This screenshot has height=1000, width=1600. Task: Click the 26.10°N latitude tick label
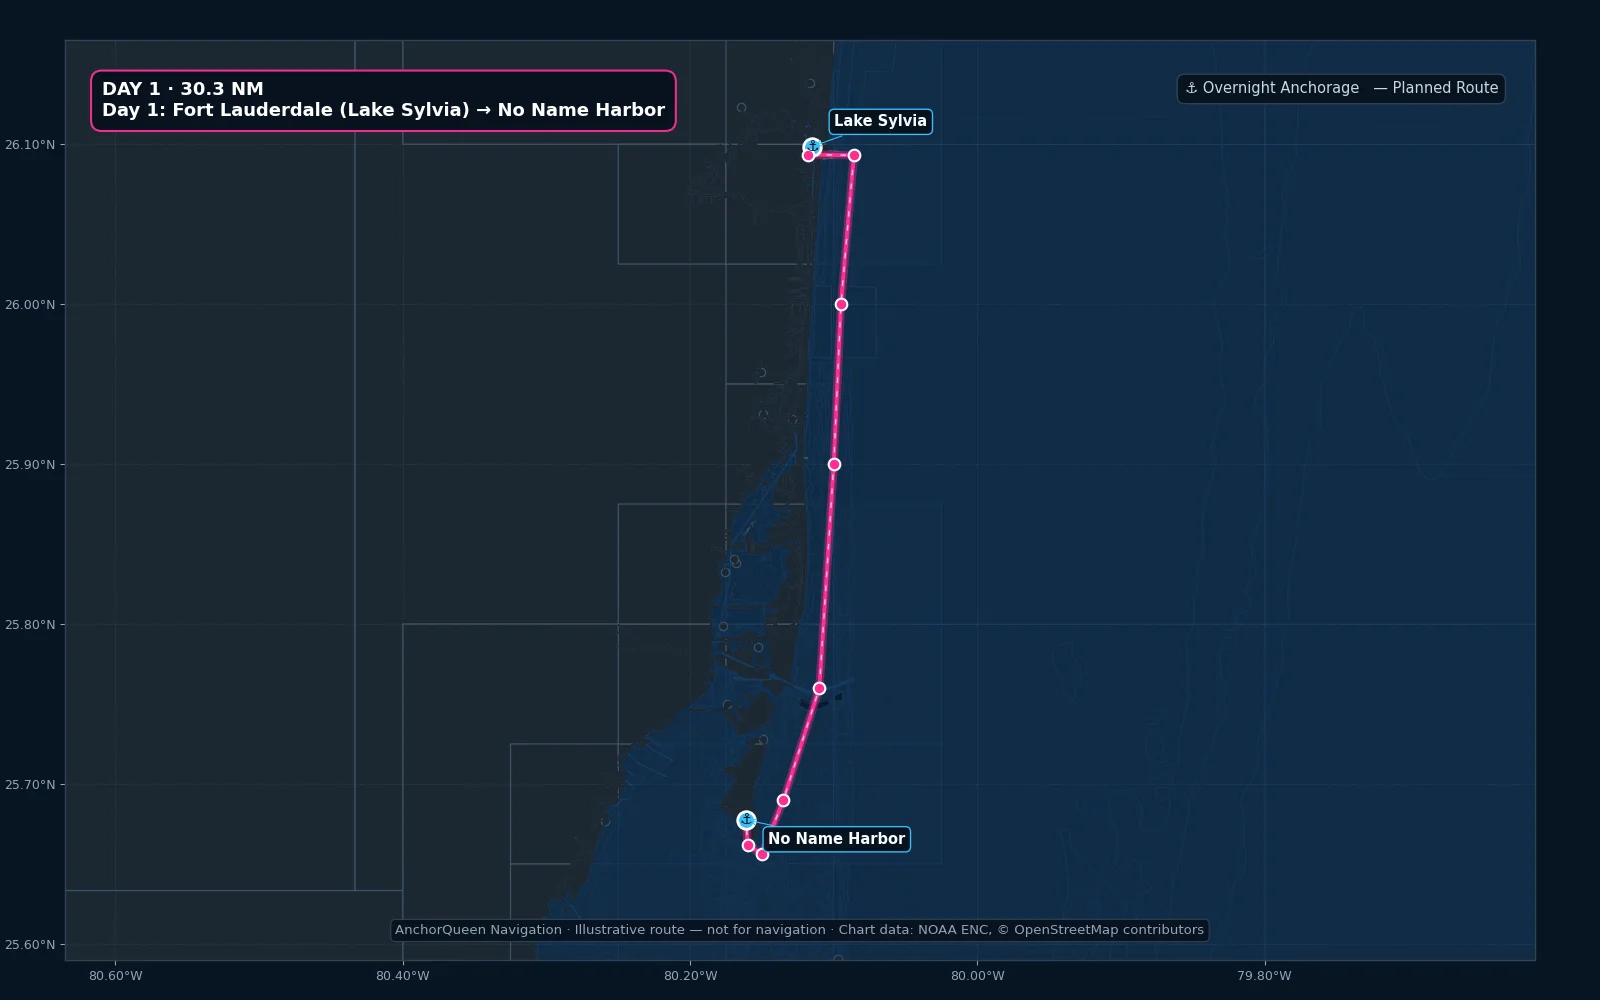tap(30, 145)
